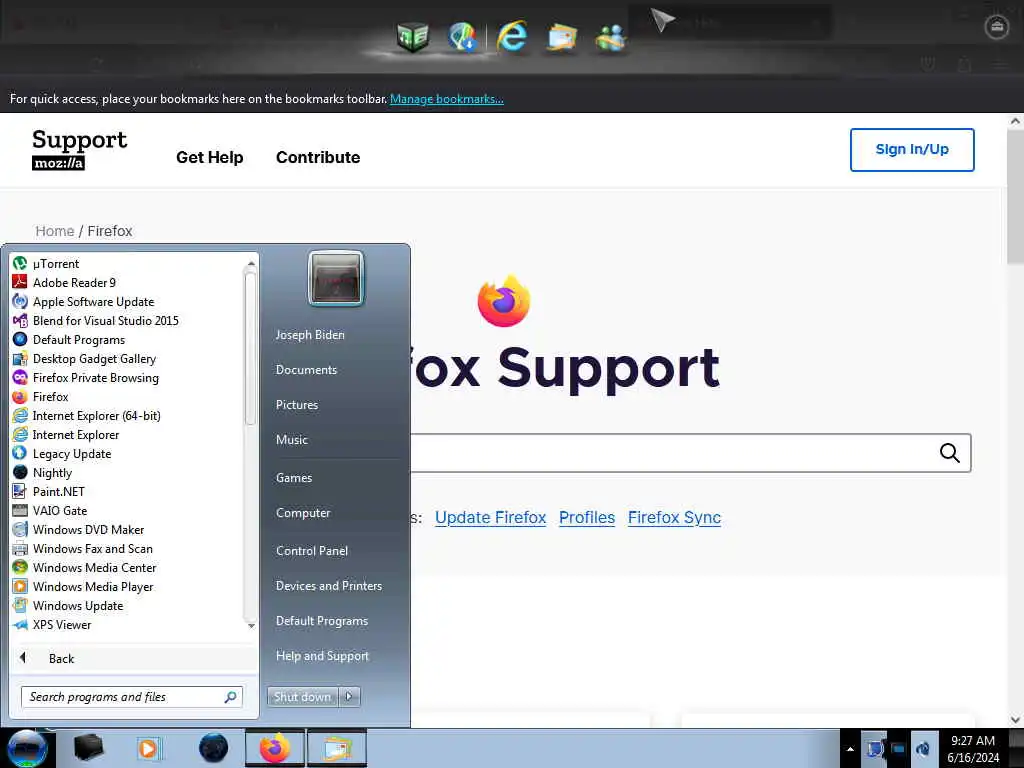1024x768 pixels.
Task: Open Pictures from the Start menu
Action: (296, 405)
